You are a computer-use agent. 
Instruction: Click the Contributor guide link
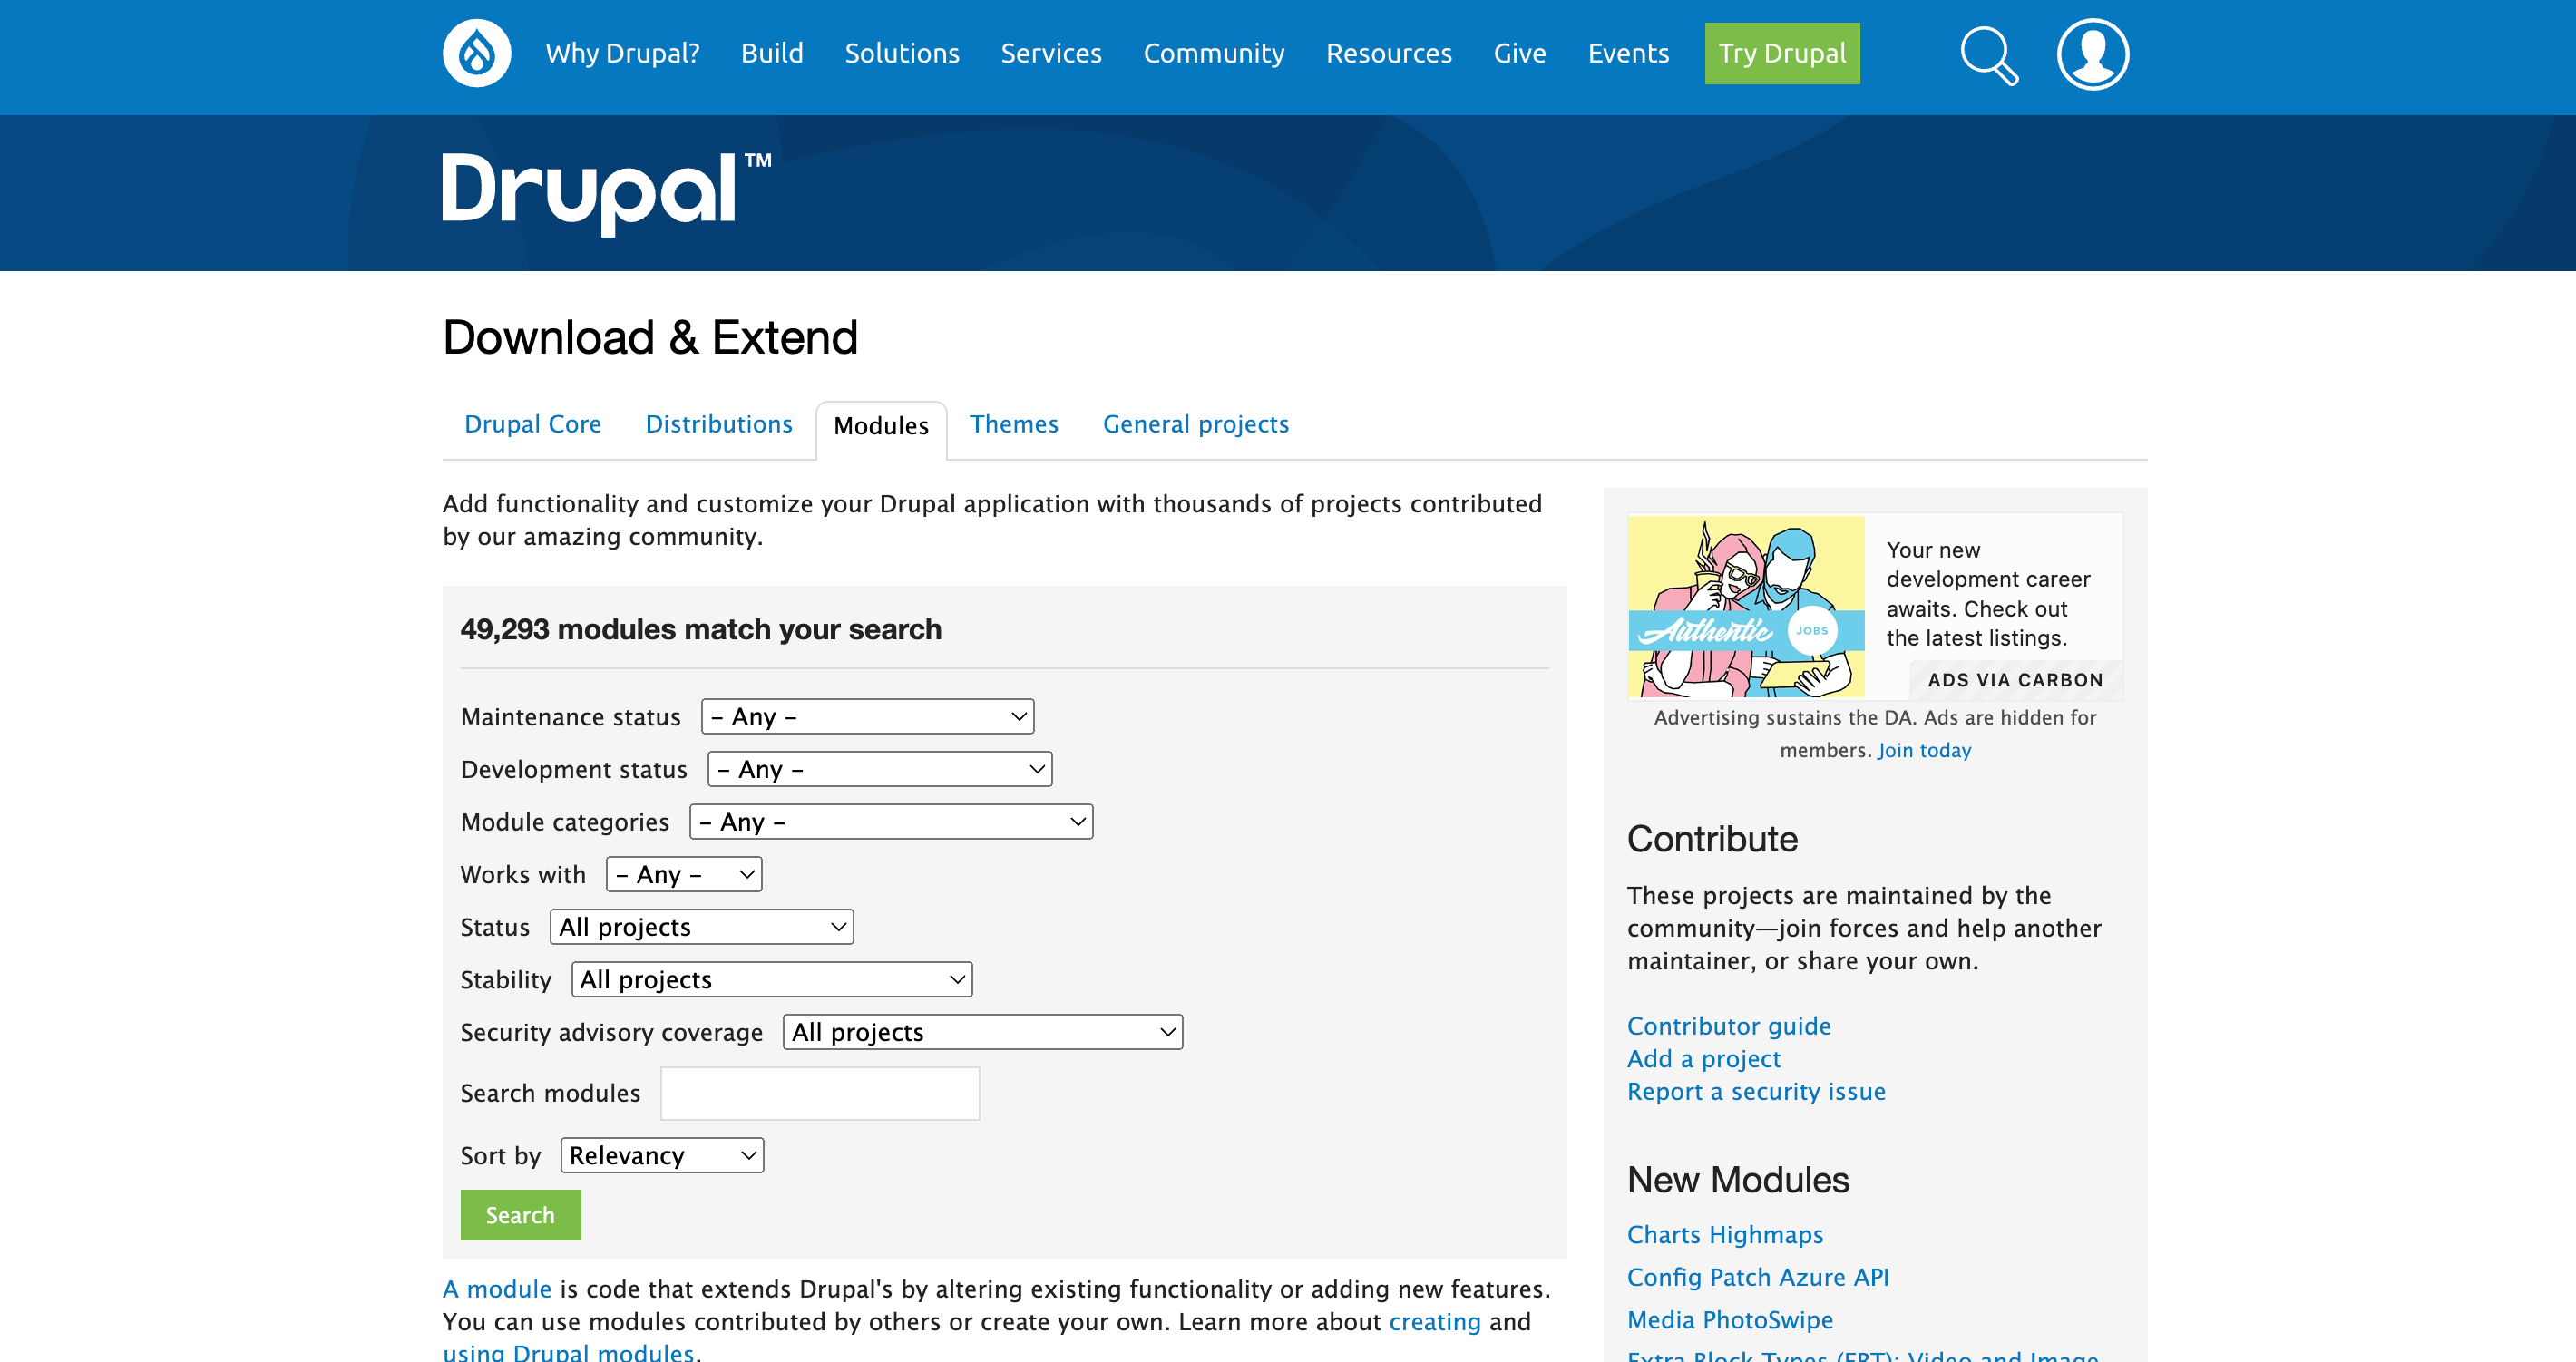[x=1728, y=1025]
